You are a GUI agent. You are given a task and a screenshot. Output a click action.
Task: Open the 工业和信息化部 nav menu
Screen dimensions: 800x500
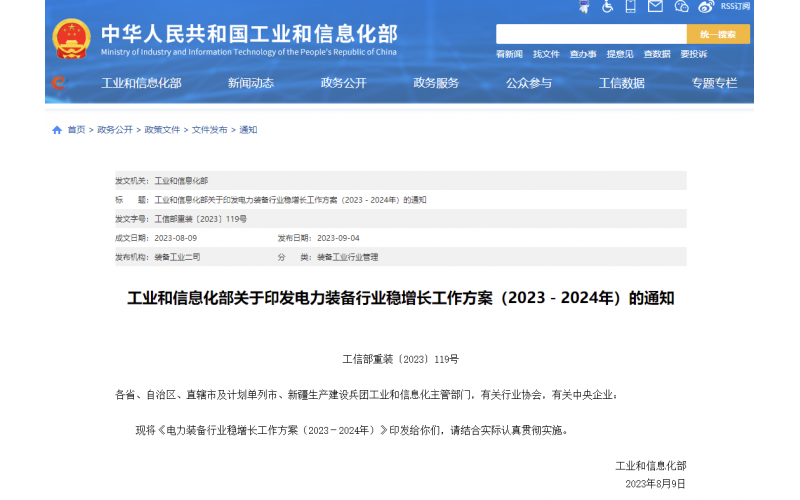click(141, 83)
